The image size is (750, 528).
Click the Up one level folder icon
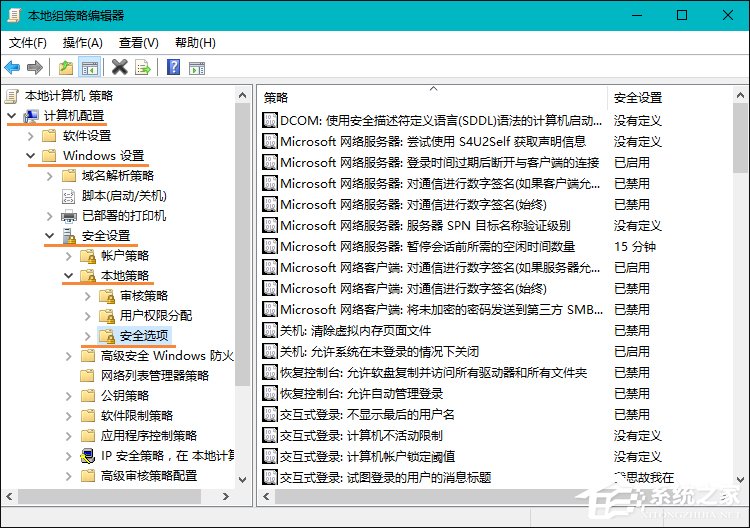66,68
